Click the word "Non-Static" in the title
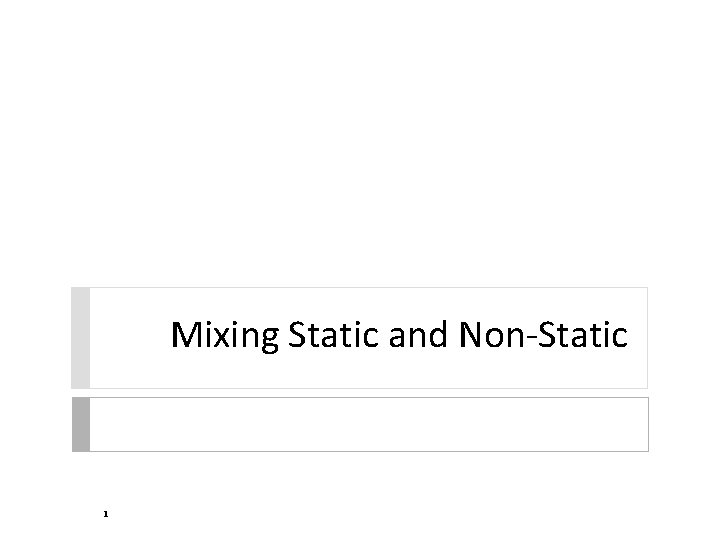Screen dimensions: 720x540 pyautogui.click(x=543, y=336)
